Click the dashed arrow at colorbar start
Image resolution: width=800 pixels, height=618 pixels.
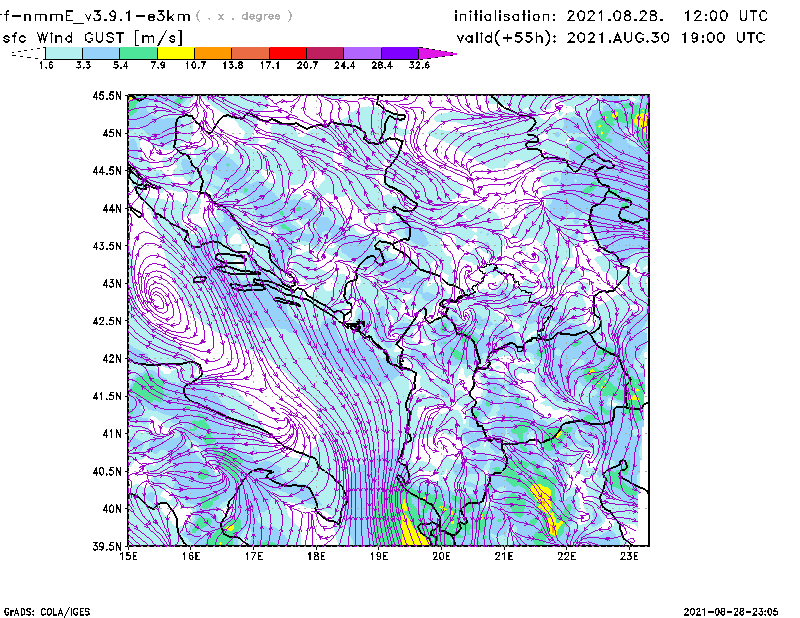(x=28, y=53)
